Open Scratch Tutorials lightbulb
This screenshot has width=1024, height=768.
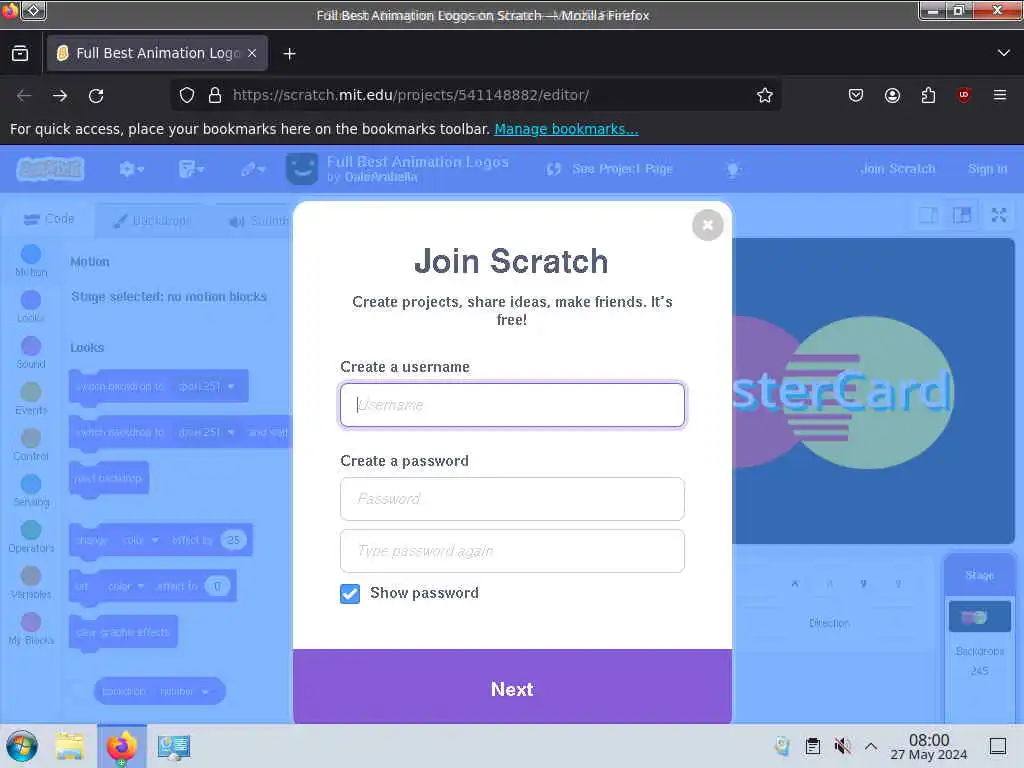click(x=733, y=170)
